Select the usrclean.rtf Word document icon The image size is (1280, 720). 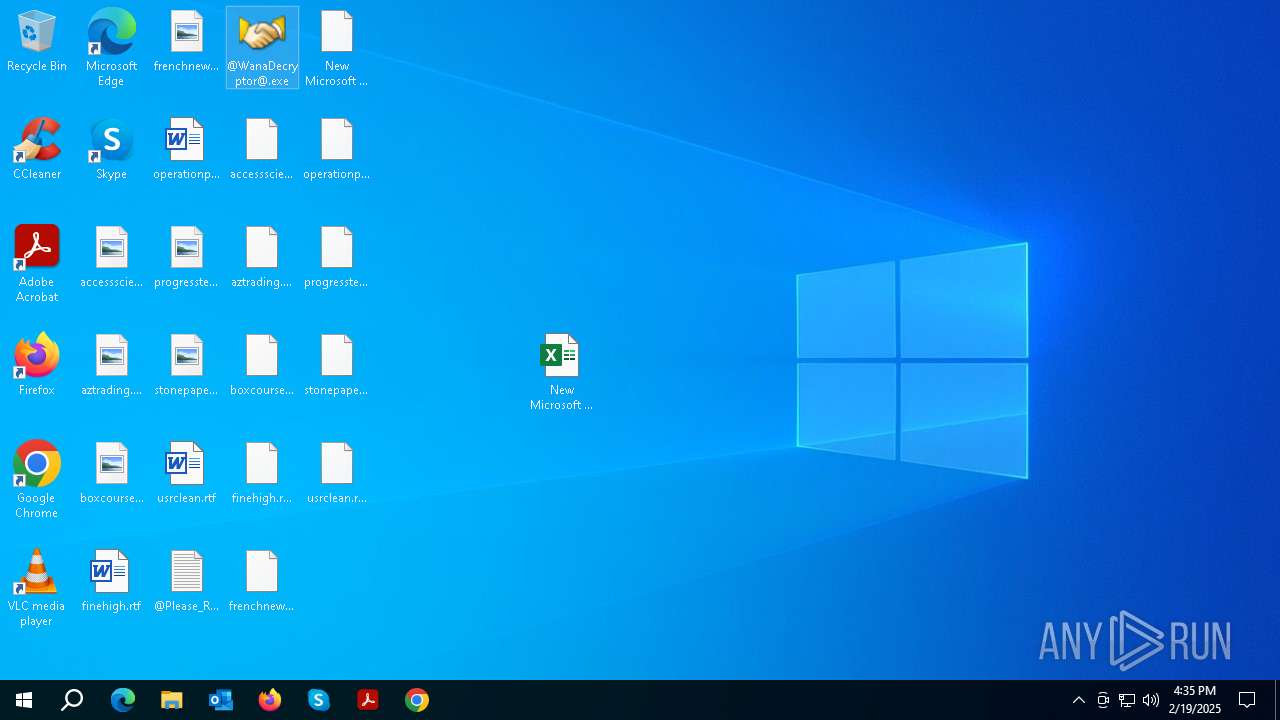[x=186, y=475]
